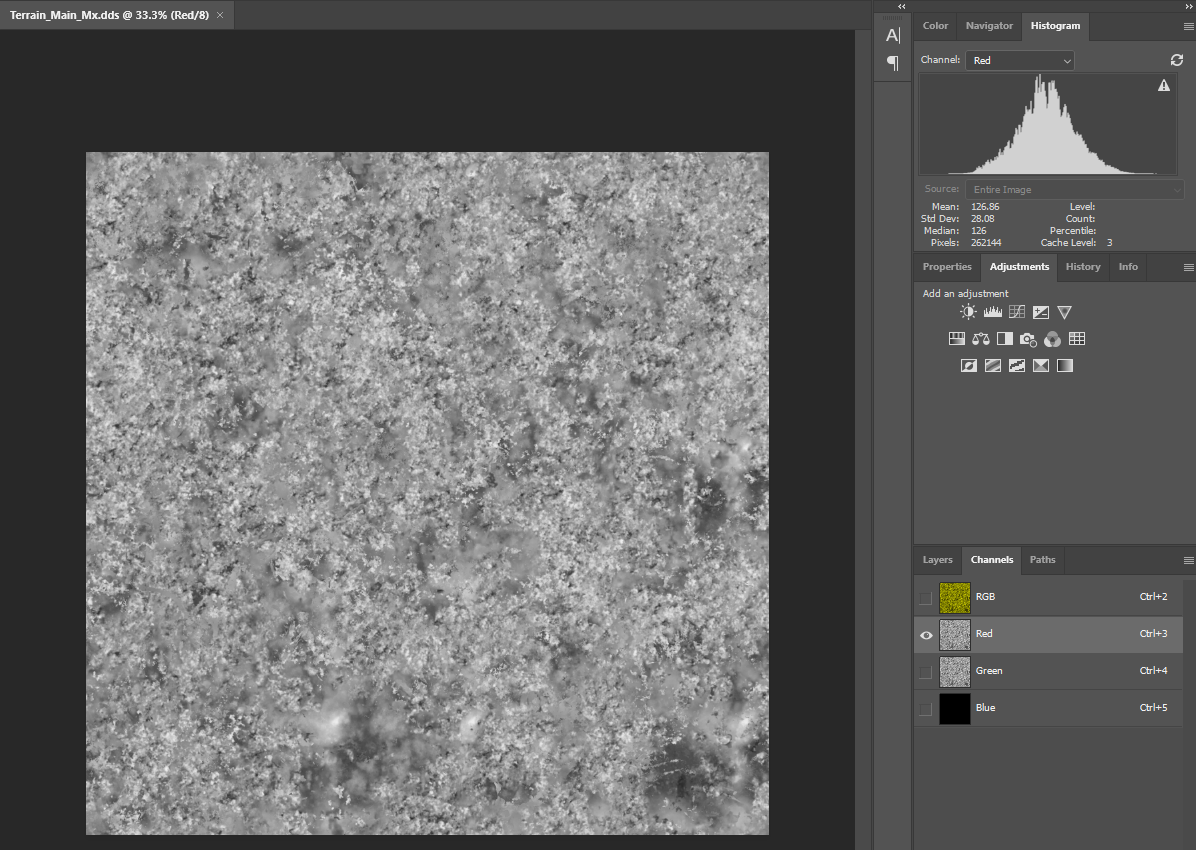Screen dimensions: 1196x850
Task: Refresh the histogram with uncached data
Action: coord(1177,60)
